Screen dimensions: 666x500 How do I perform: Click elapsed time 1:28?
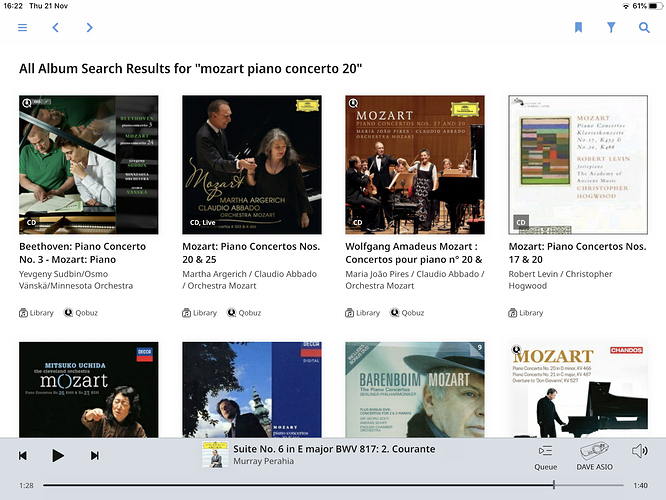[26, 485]
